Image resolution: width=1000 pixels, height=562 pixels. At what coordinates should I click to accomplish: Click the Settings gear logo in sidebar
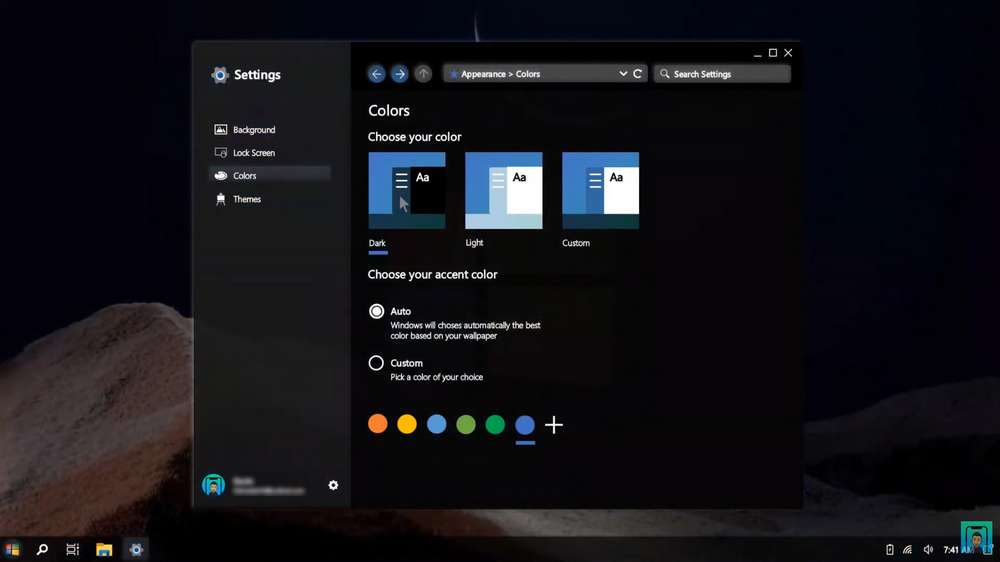[219, 75]
